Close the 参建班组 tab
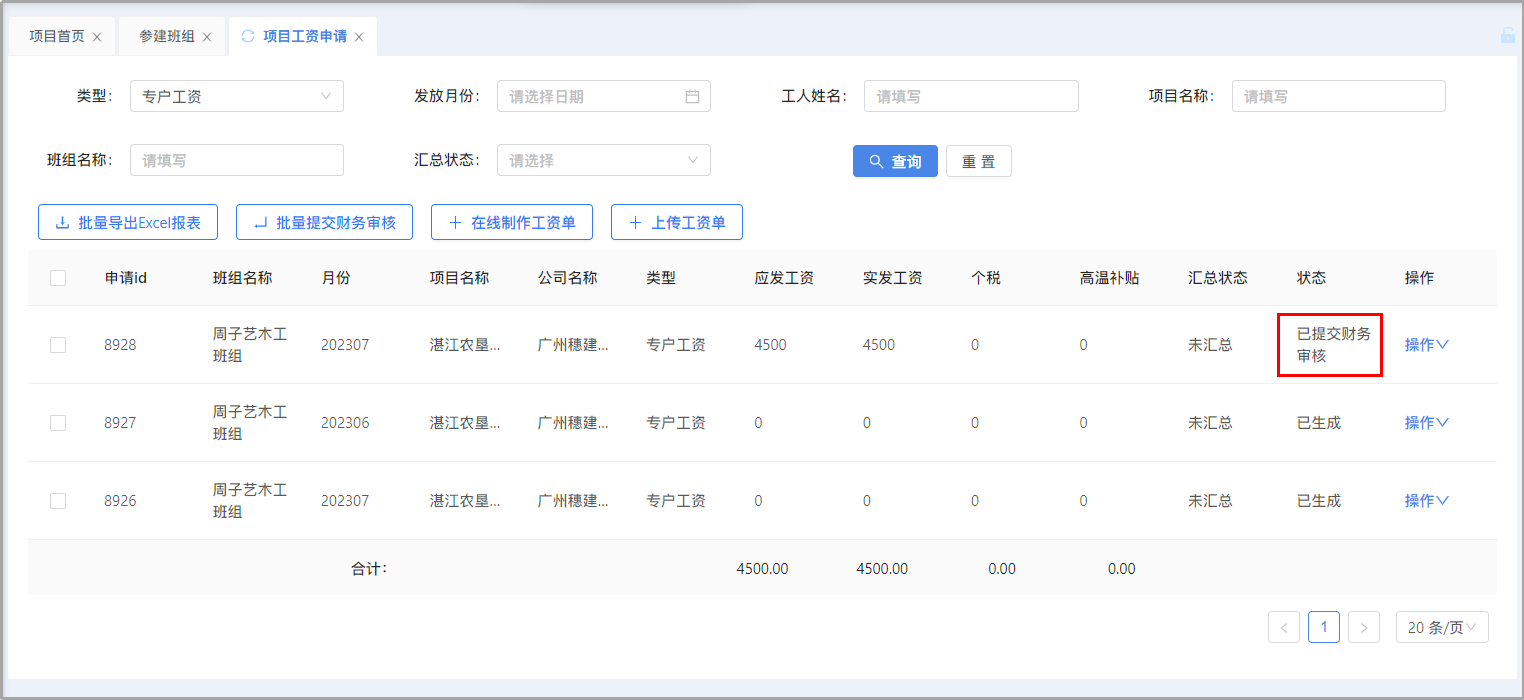 pos(207,37)
